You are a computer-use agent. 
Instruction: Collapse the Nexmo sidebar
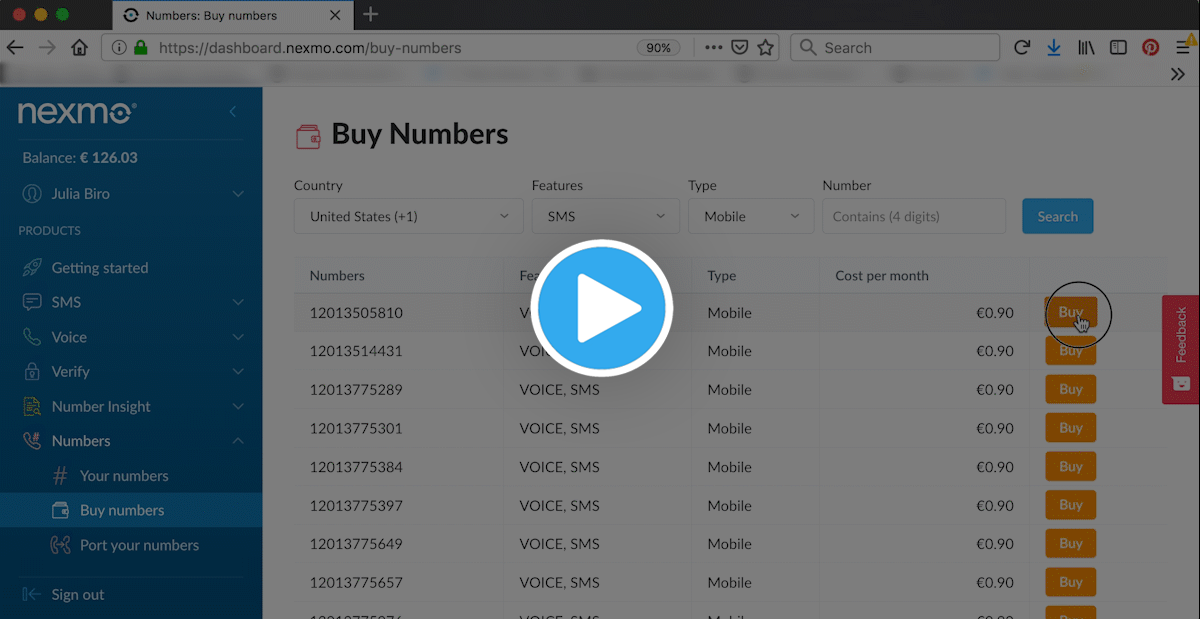(x=233, y=111)
